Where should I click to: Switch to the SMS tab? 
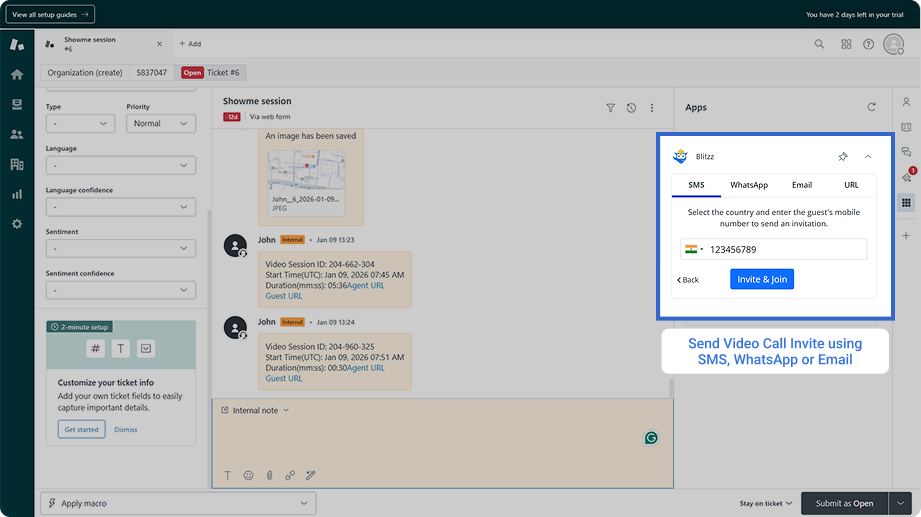(x=696, y=185)
